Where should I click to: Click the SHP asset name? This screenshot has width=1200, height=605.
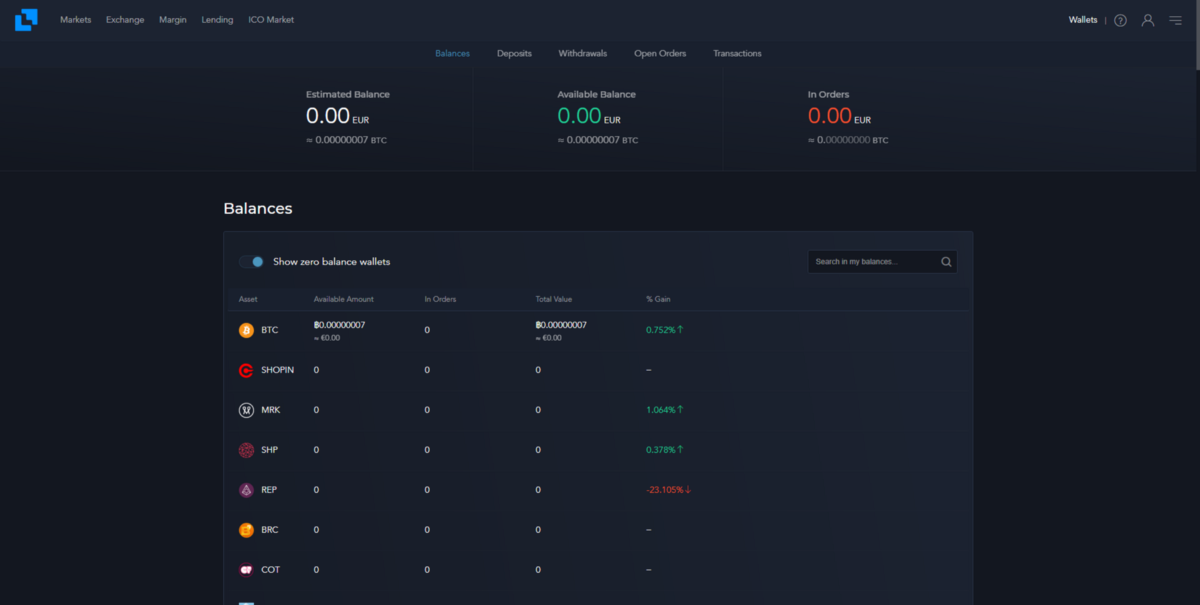pos(270,450)
